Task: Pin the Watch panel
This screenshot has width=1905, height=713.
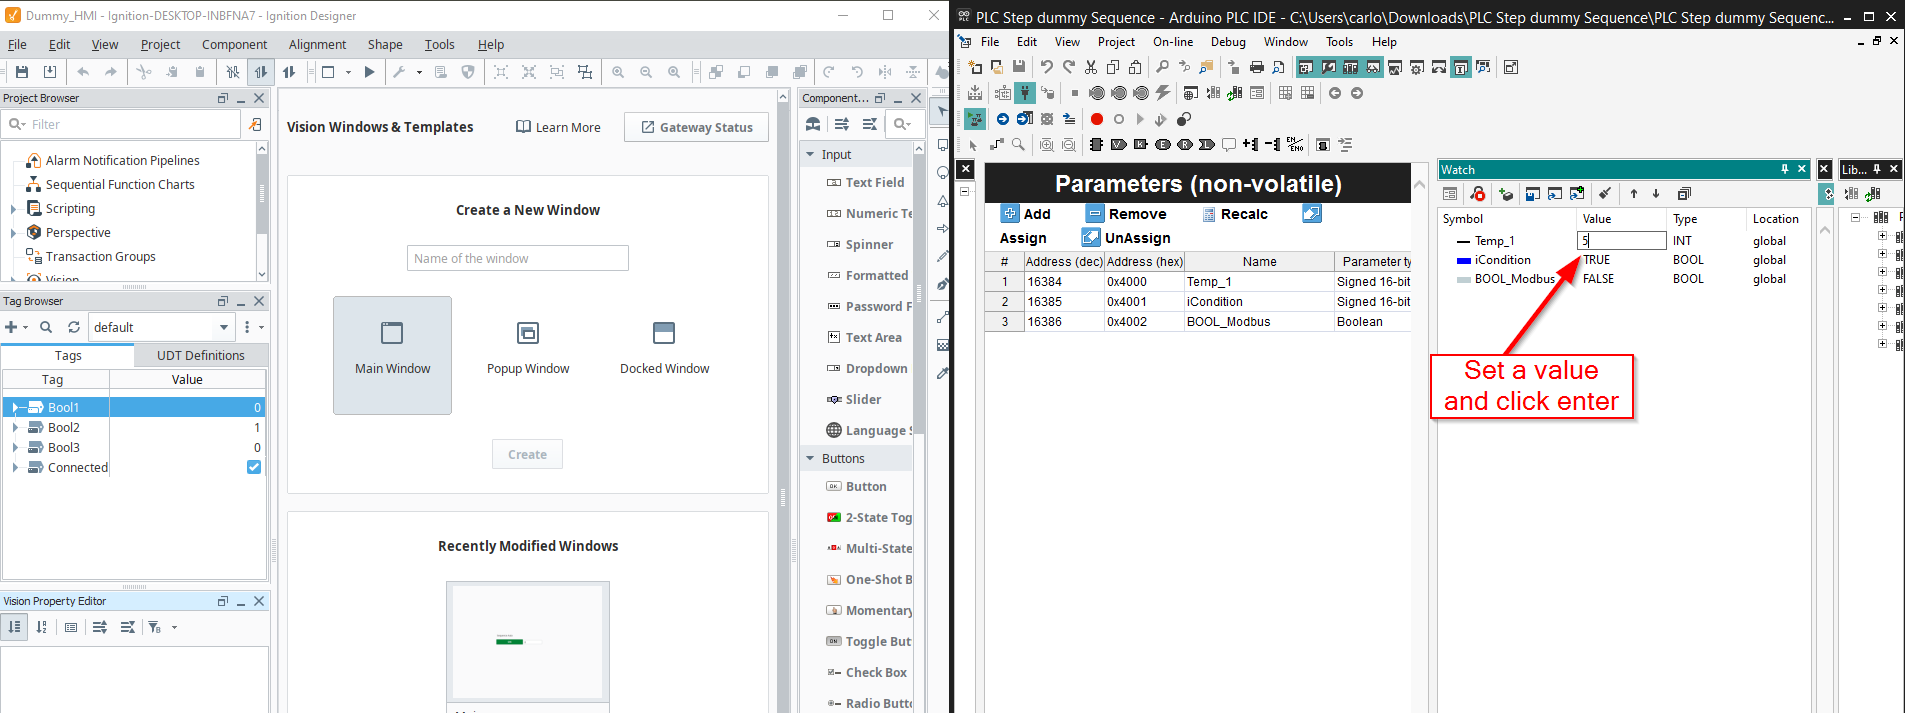Action: tap(1784, 169)
